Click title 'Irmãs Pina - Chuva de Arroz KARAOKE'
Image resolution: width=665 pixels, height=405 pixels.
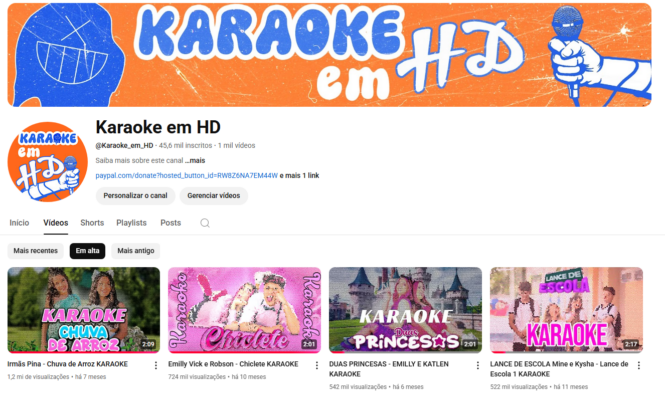[x=67, y=364]
